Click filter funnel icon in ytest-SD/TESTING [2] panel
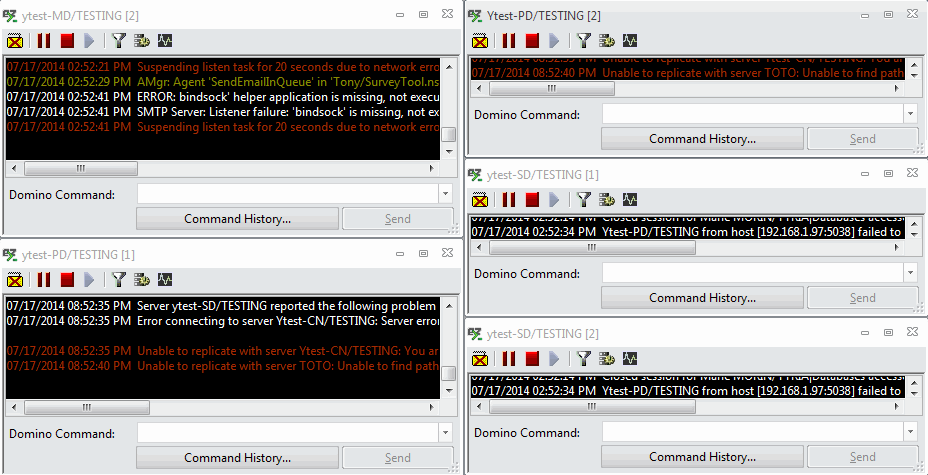This screenshot has width=928, height=475. coord(583,359)
